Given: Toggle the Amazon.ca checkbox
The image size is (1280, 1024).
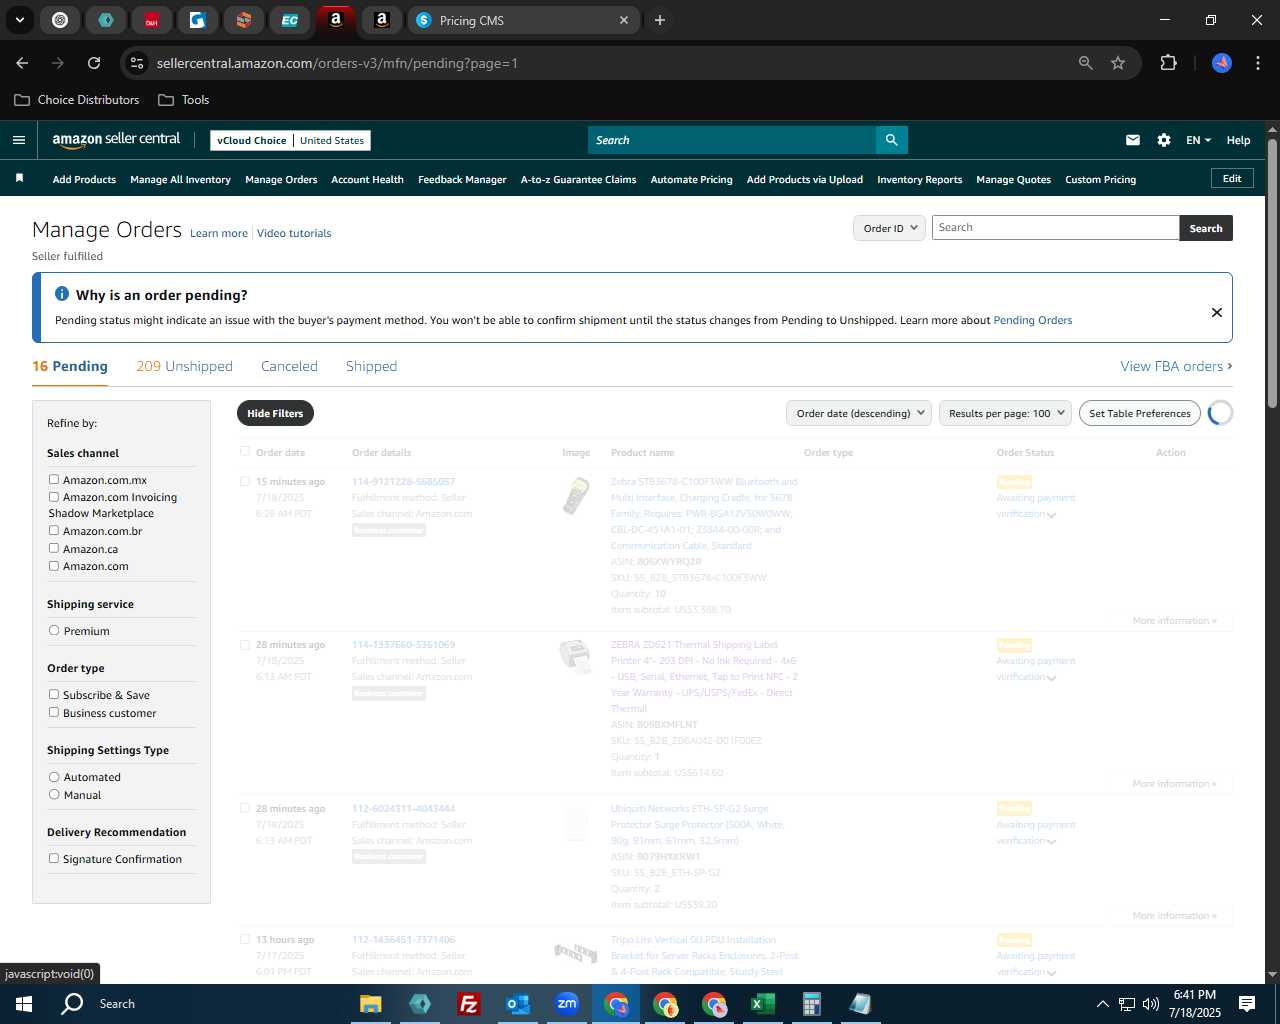Looking at the screenshot, I should 54,548.
